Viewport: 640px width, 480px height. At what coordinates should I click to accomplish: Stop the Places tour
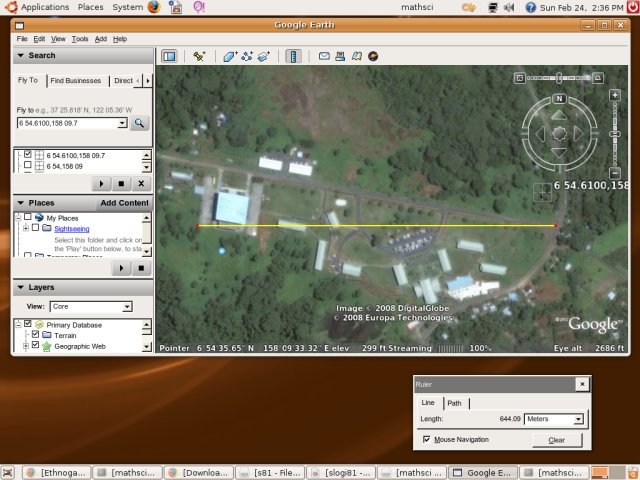(x=141, y=268)
